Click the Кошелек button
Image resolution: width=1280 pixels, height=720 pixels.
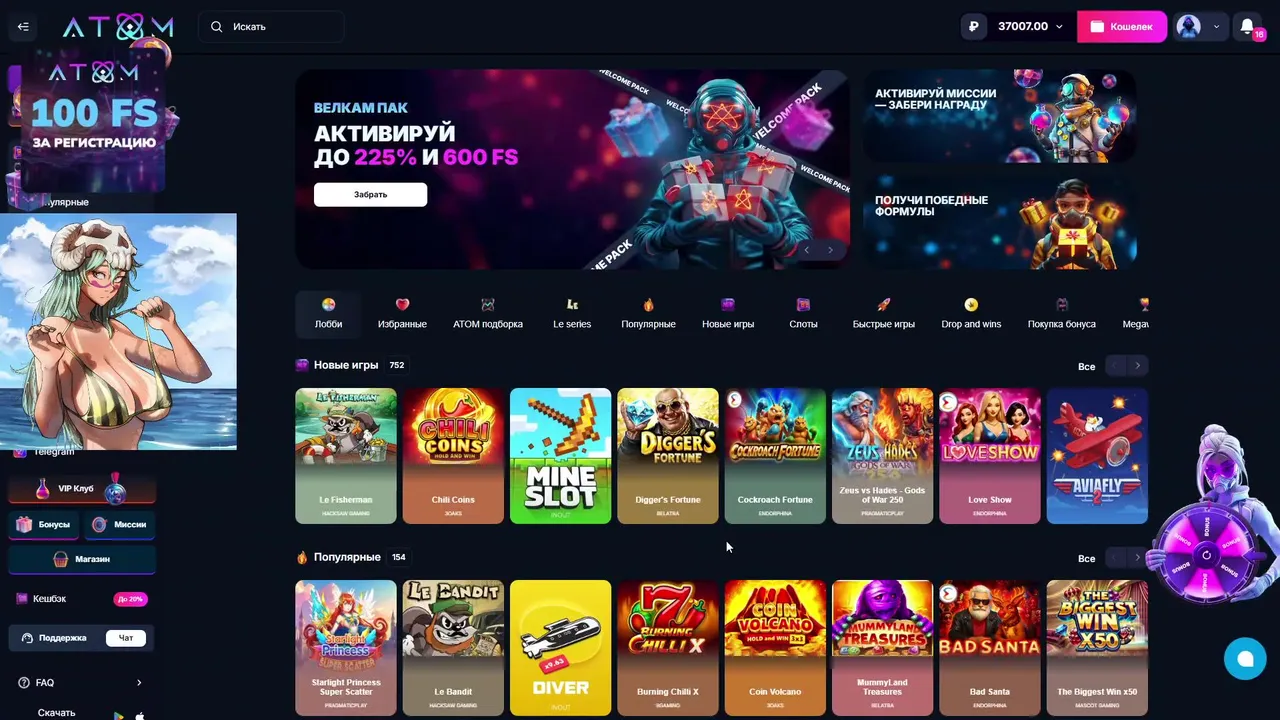pyautogui.click(x=1122, y=27)
